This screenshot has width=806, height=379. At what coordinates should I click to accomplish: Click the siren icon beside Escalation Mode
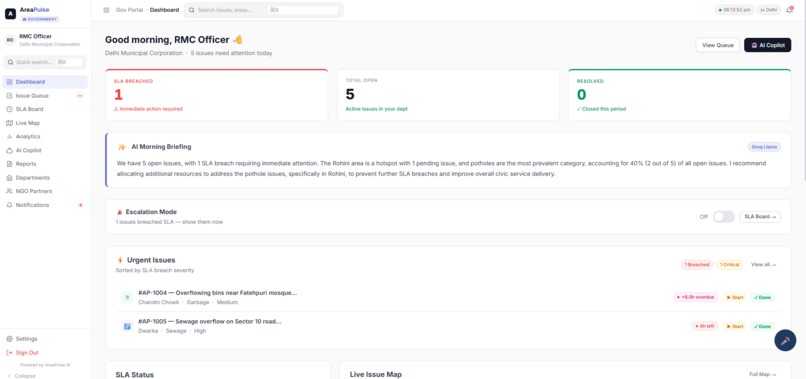click(119, 212)
